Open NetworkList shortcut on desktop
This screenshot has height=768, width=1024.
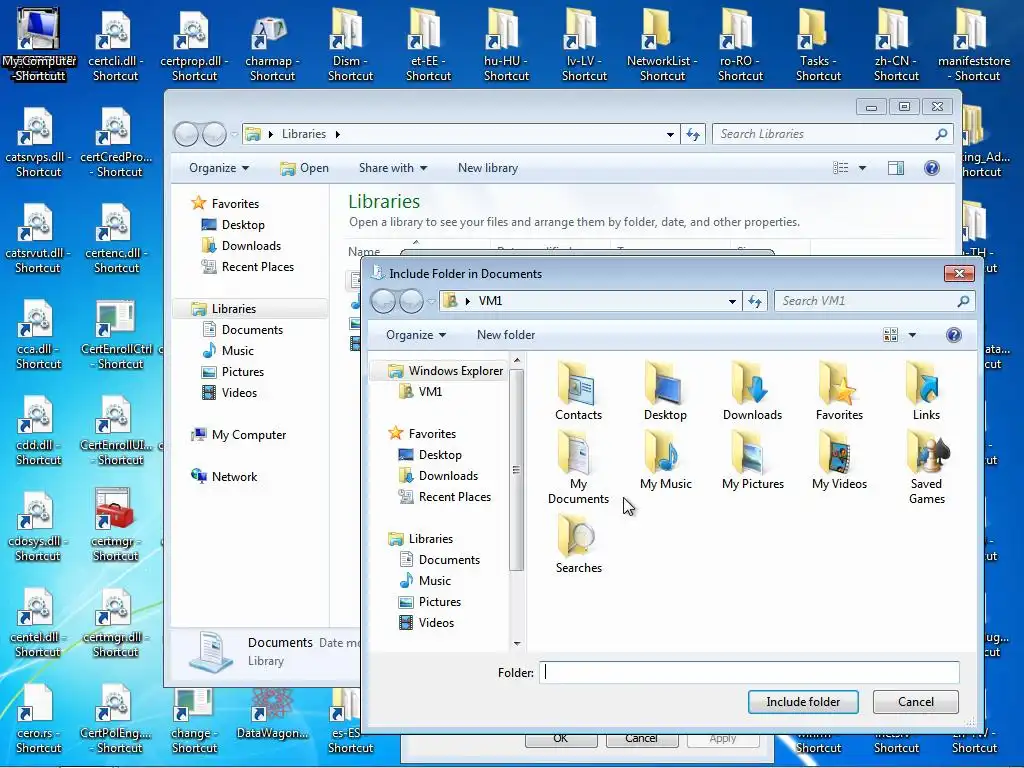[x=662, y=46]
